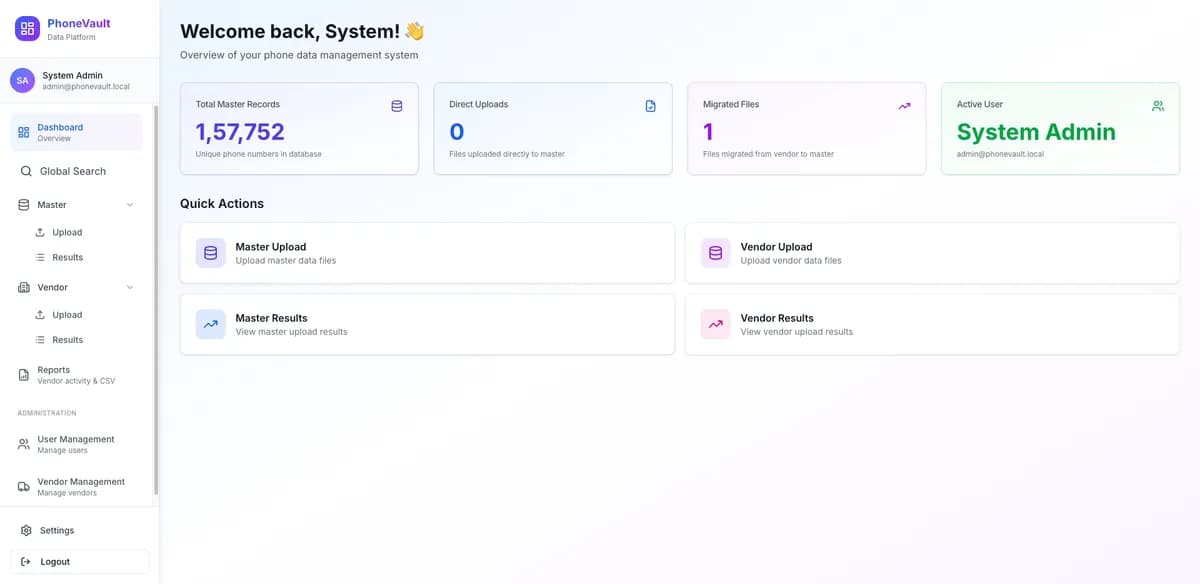This screenshot has width=1200, height=584.
Task: Click the Migrated Files count 1
Action: pos(708,132)
